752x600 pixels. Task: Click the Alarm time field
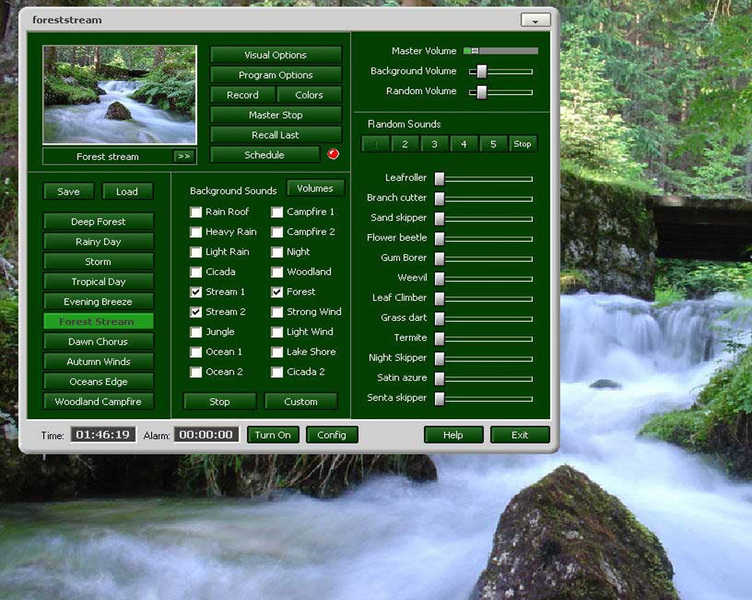pyautogui.click(x=206, y=435)
